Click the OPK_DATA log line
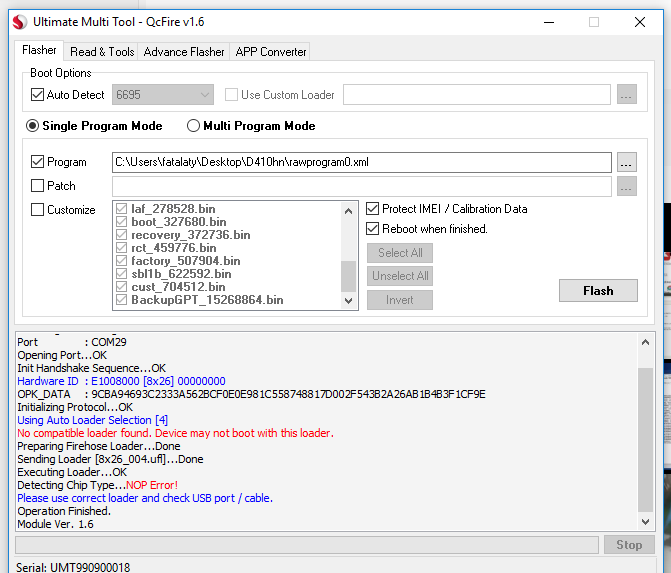This screenshot has height=573, width=671. click(252, 394)
